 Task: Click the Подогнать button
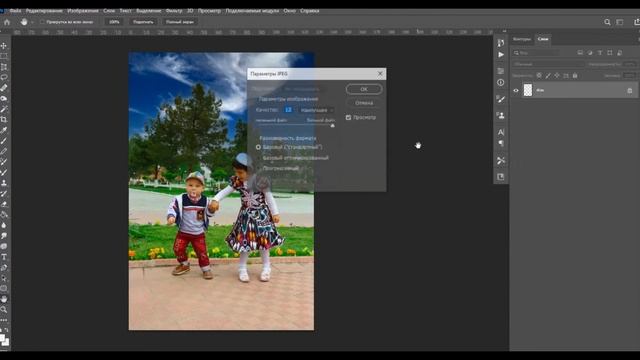[x=143, y=22]
